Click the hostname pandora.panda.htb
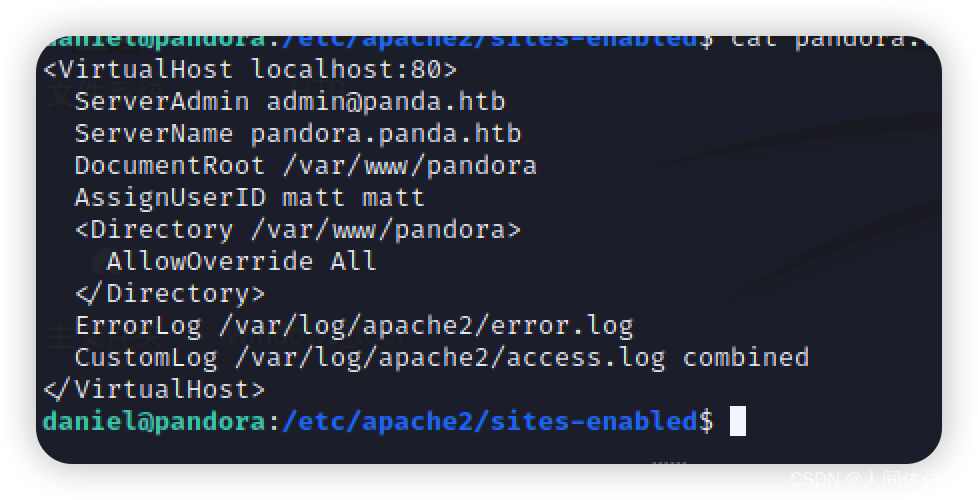This screenshot has width=978, height=500. pyautogui.click(x=386, y=133)
